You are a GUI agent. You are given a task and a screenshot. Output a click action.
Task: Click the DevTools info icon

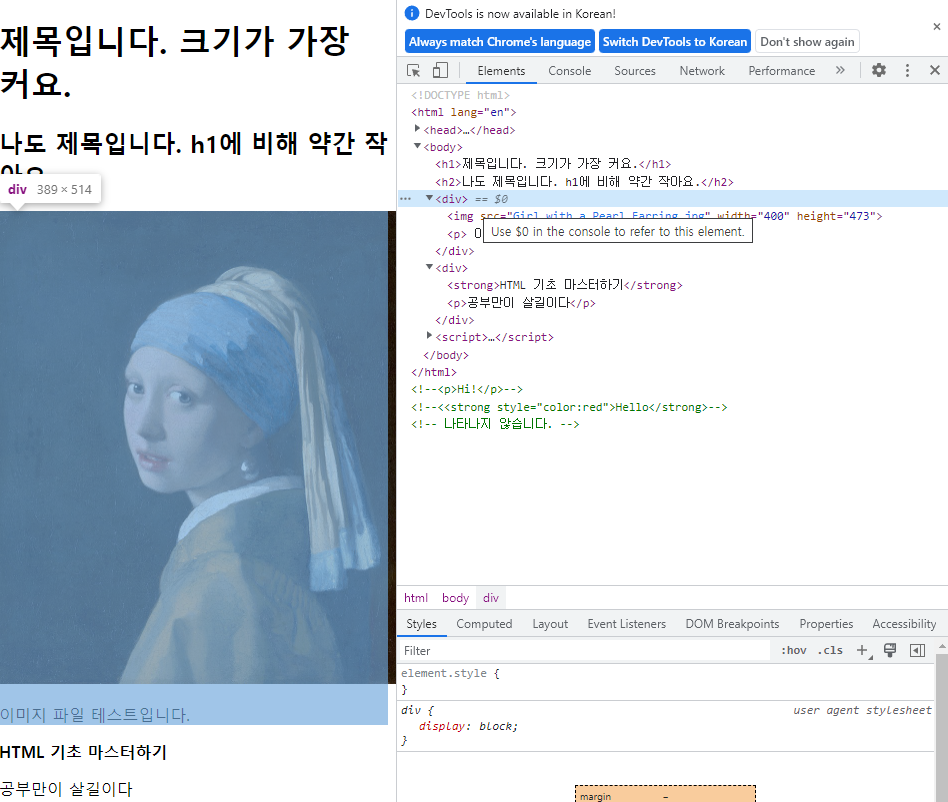[412, 13]
